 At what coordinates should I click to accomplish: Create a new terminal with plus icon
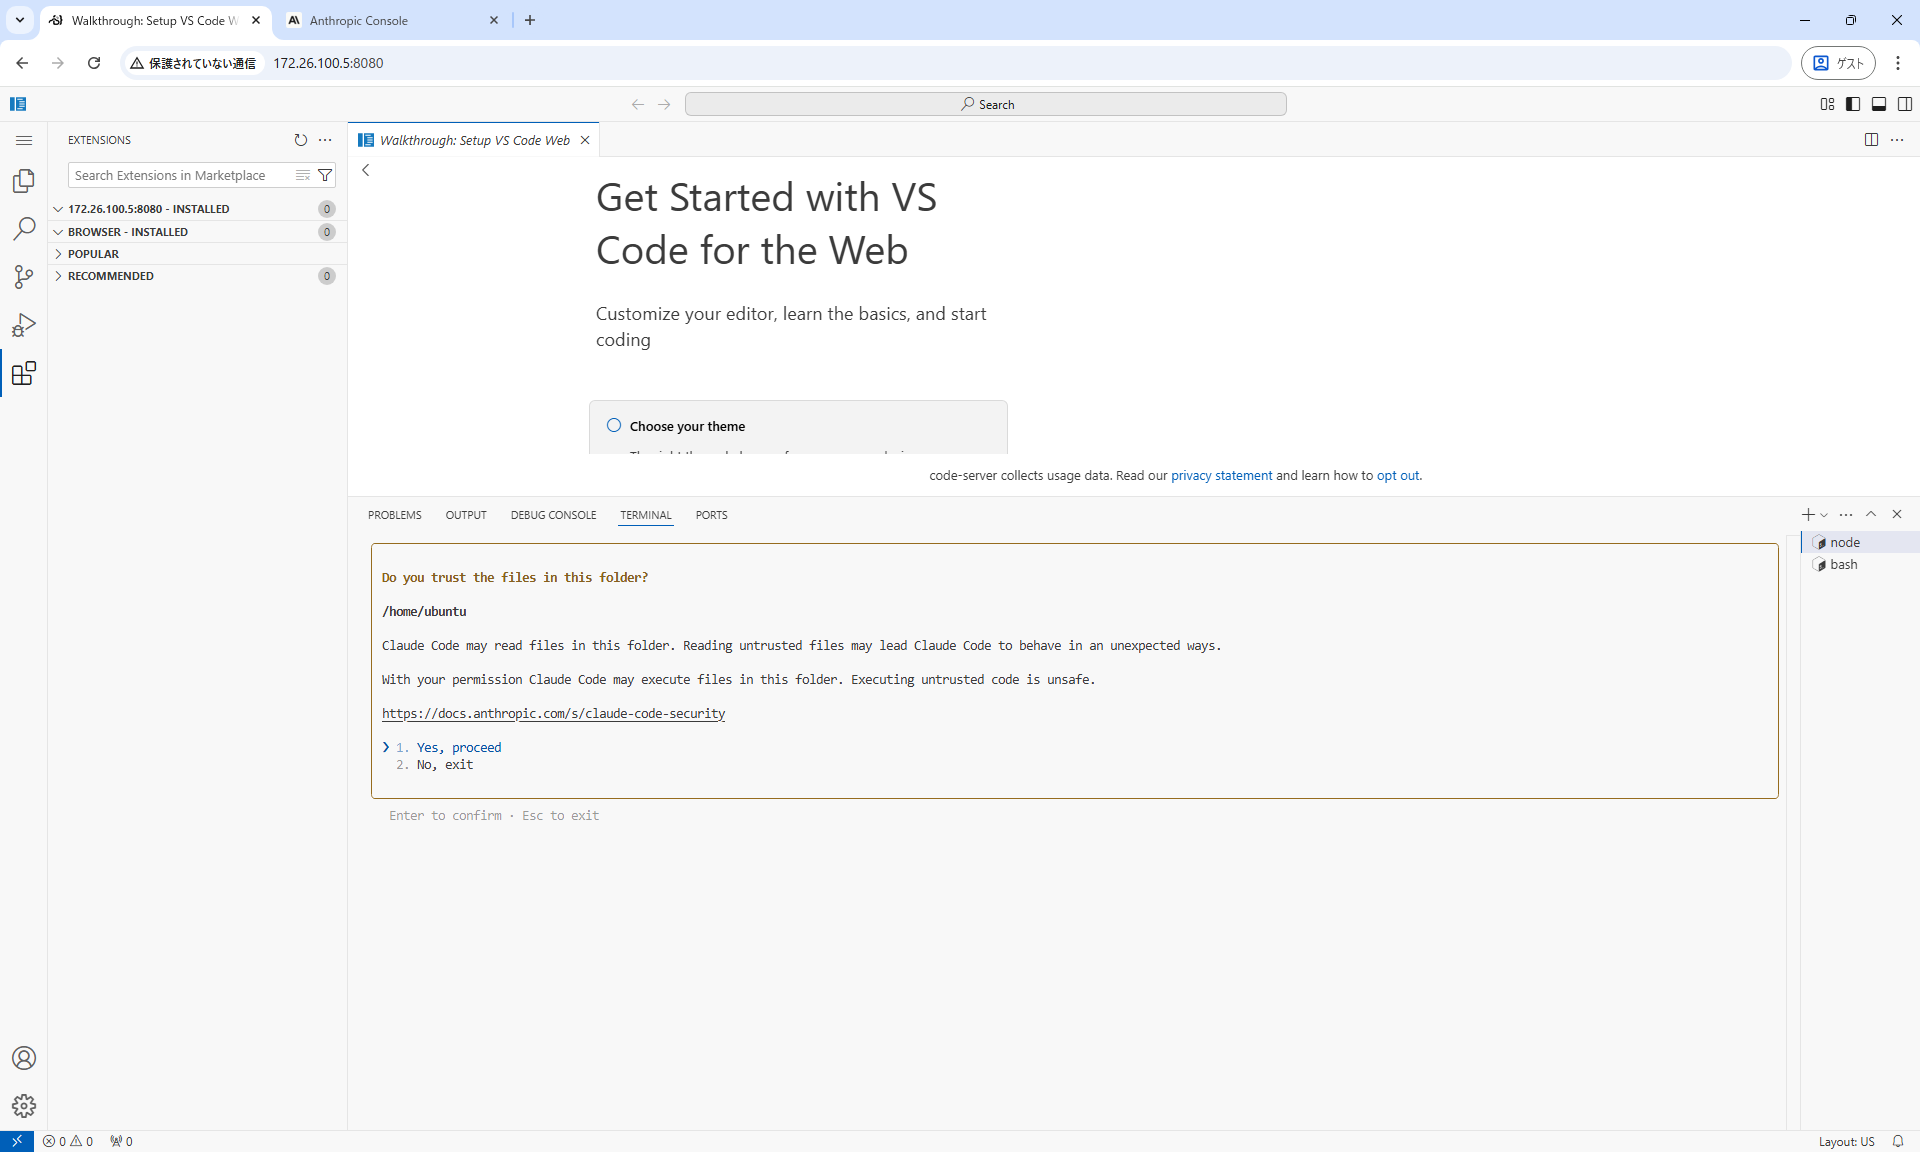[x=1807, y=515]
